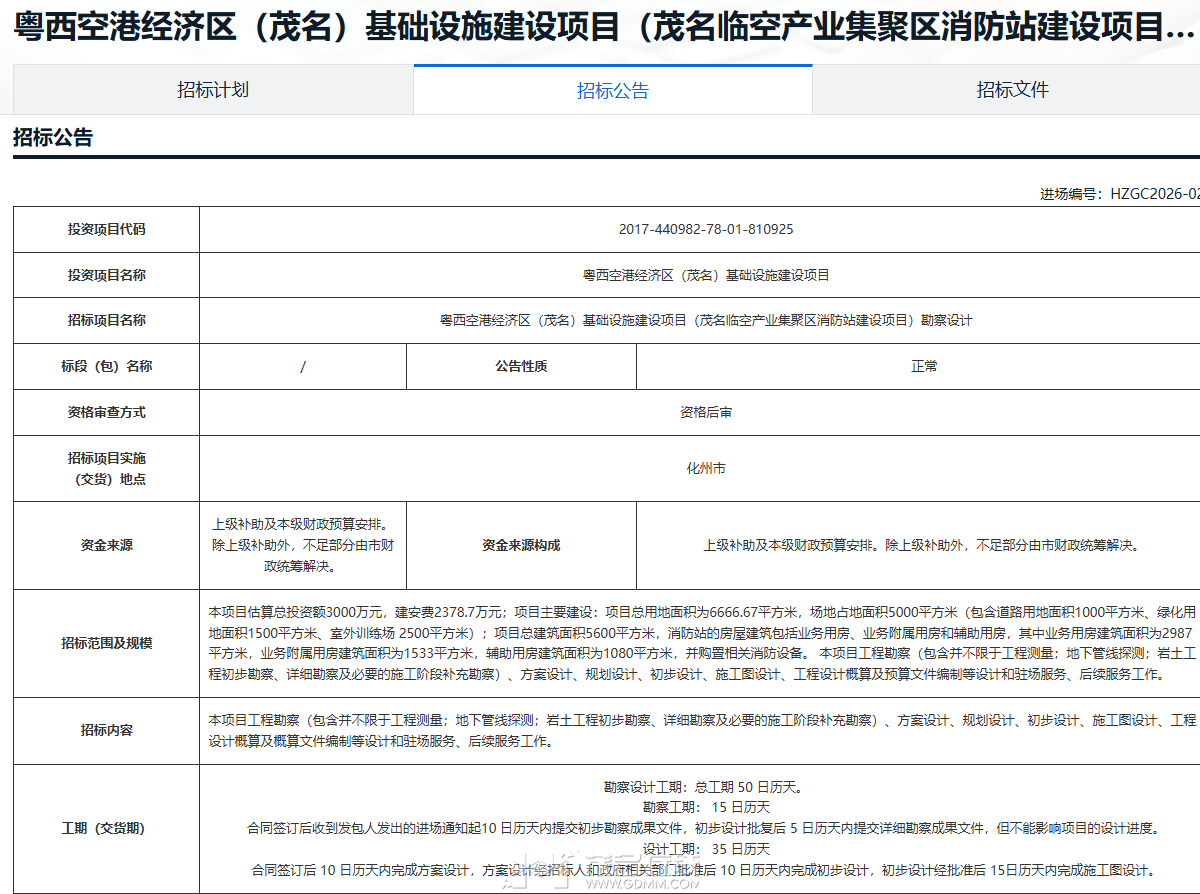Switch to the 招标计划 tab
Image resolution: width=1200 pixels, height=894 pixels.
coord(213,90)
